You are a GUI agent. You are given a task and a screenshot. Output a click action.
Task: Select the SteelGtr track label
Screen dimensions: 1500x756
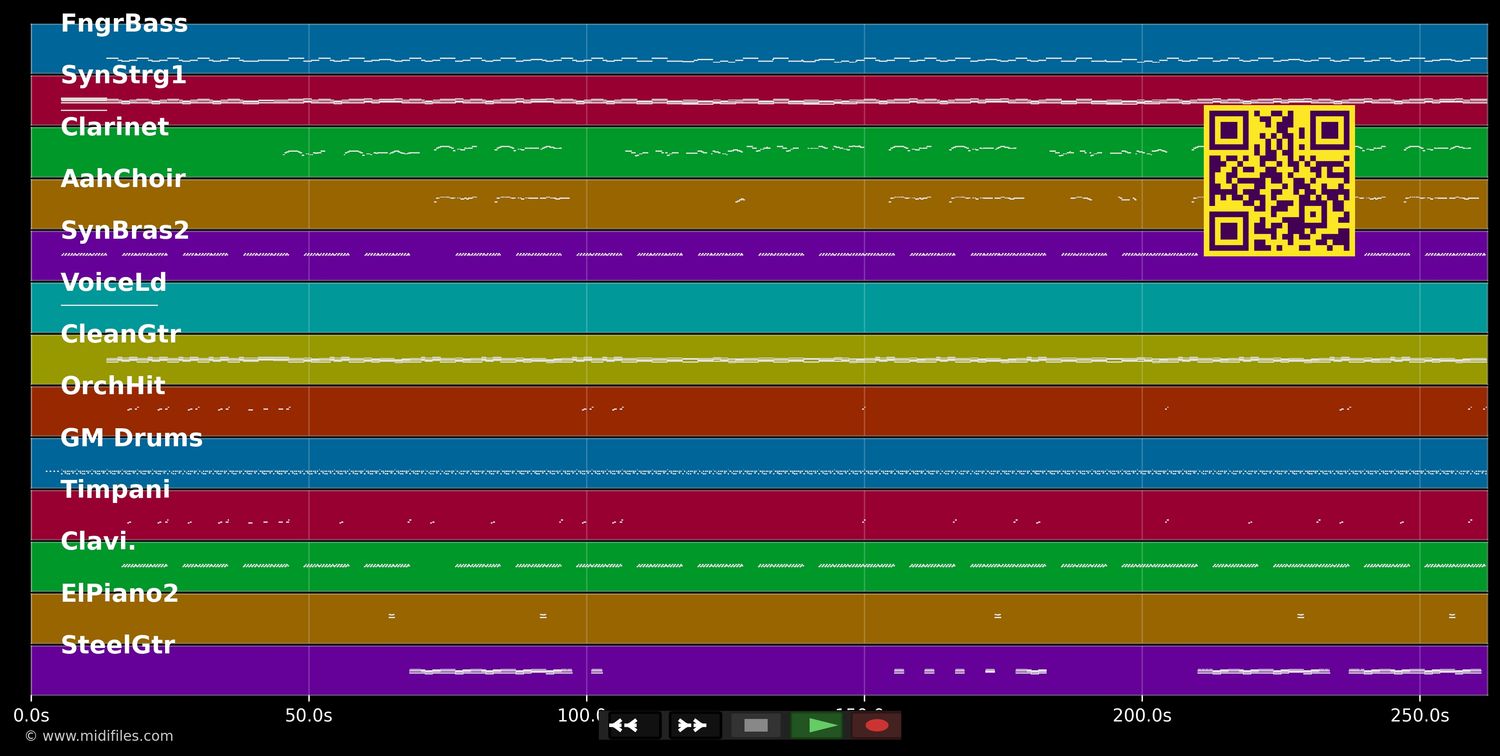click(118, 646)
